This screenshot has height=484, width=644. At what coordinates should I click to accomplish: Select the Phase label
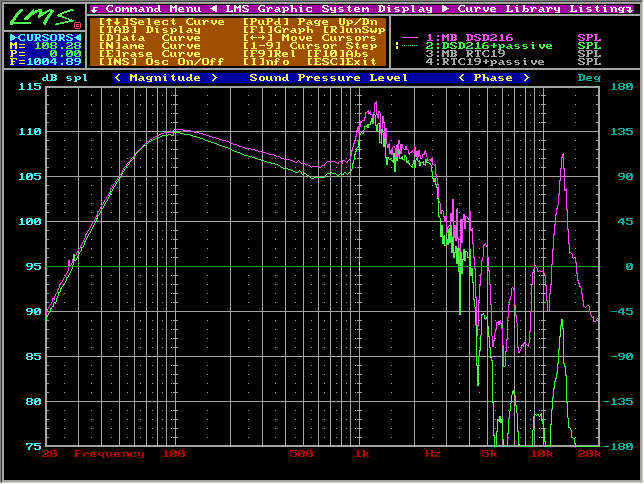click(x=493, y=78)
